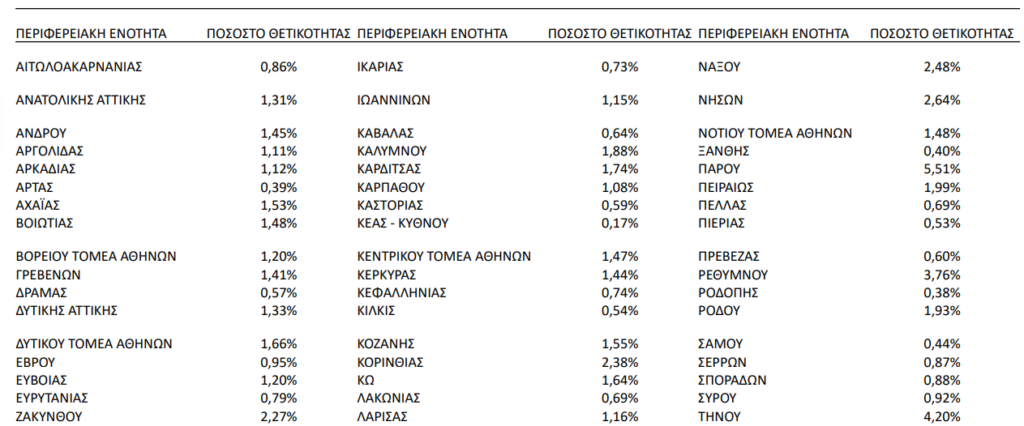The width and height of the screenshot is (1024, 426).
Task: Click the ΑΙΤΩΛΟΑΚΑΡΝΑΝΙΑΣ row label
Action: coord(79,67)
